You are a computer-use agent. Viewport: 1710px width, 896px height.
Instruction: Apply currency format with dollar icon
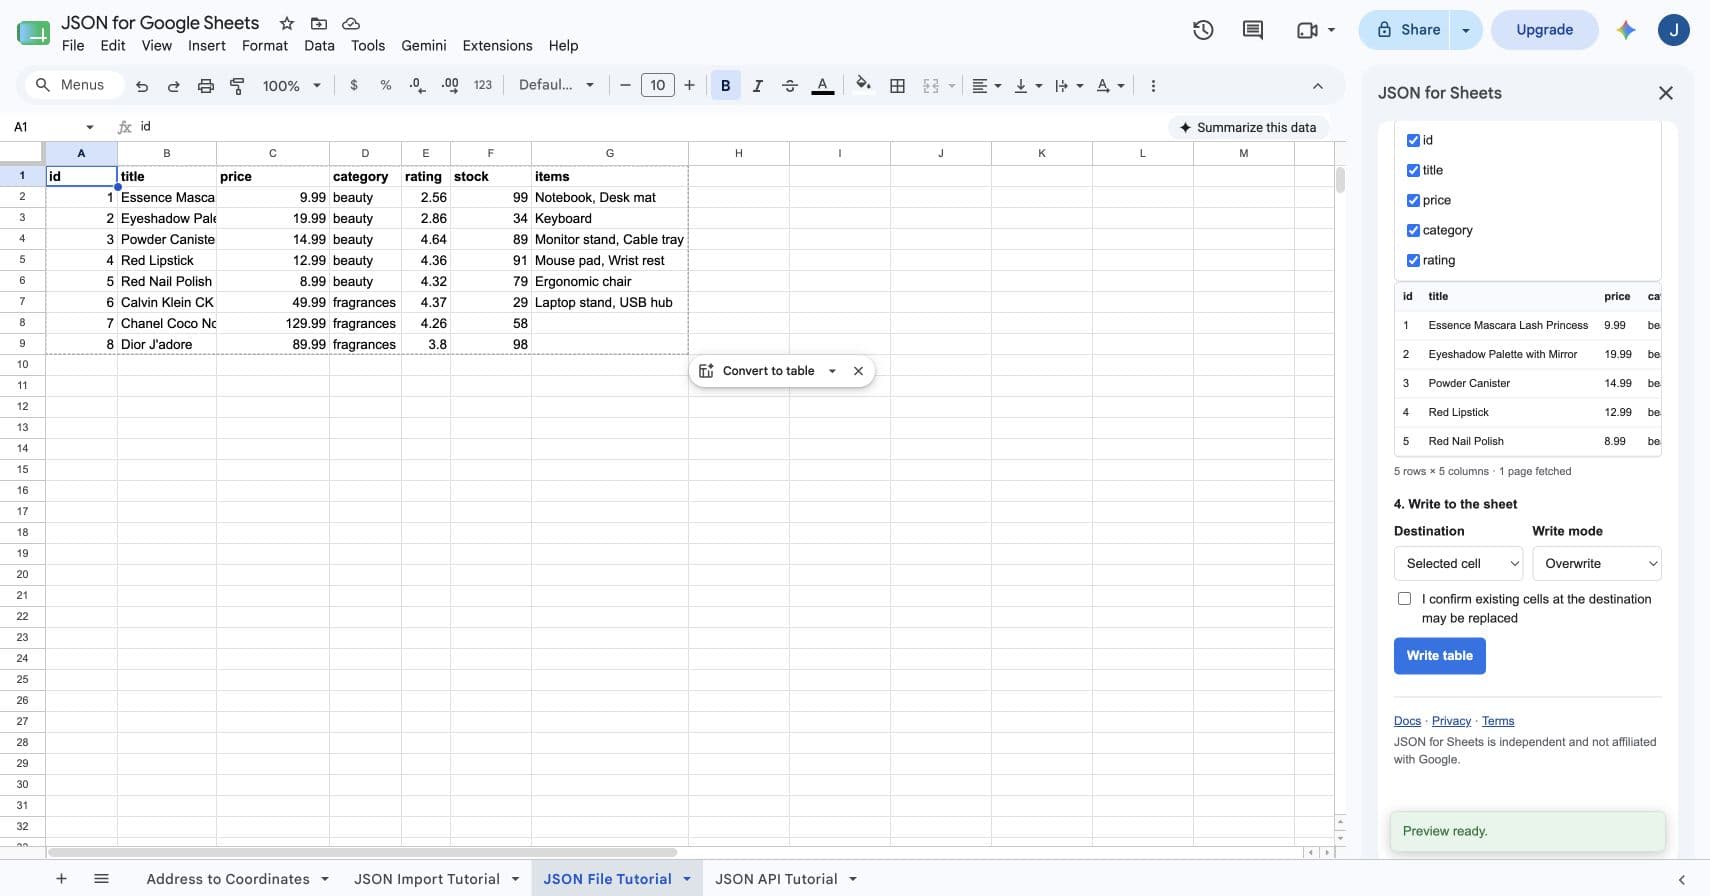[x=353, y=86]
